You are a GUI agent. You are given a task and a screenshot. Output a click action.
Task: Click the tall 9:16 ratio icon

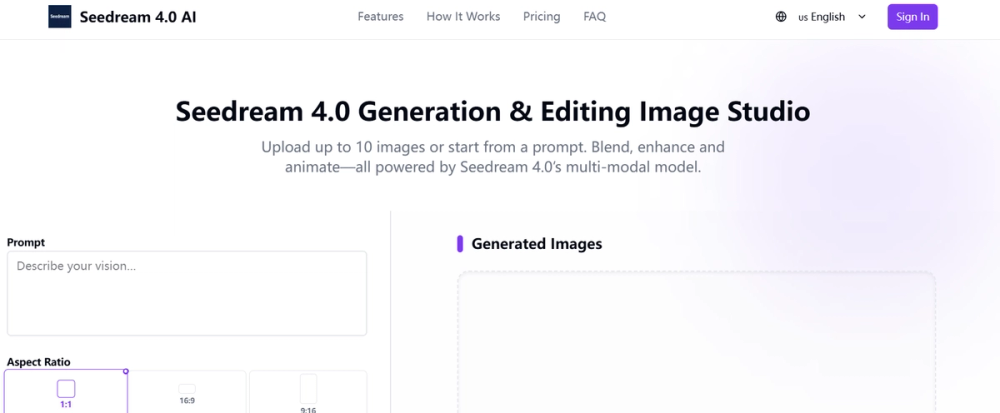click(308, 389)
